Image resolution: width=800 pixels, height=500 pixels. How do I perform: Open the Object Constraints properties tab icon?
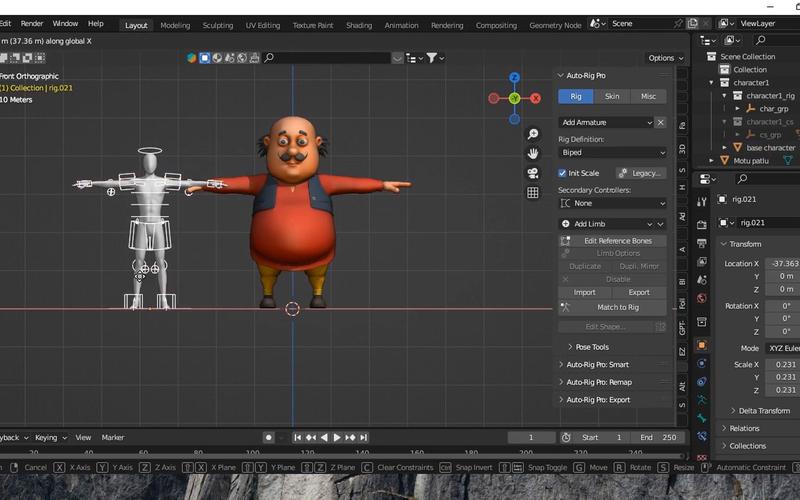[702, 381]
